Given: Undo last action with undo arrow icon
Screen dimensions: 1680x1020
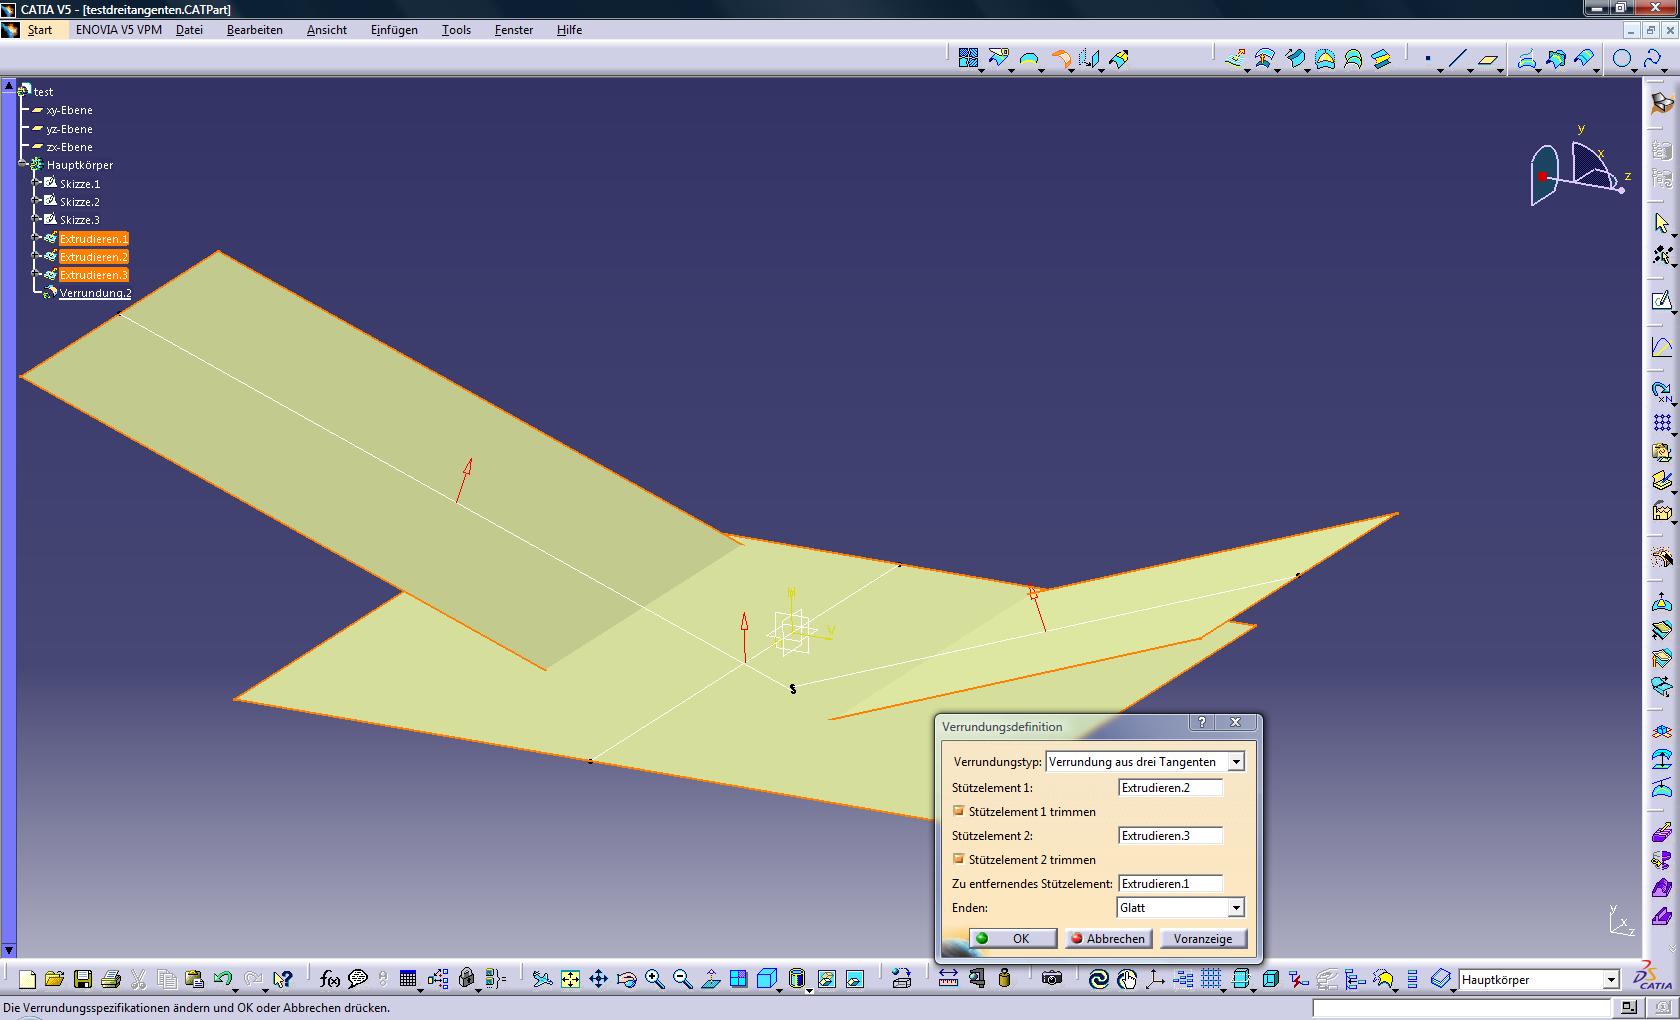Looking at the screenshot, I should click(x=222, y=980).
